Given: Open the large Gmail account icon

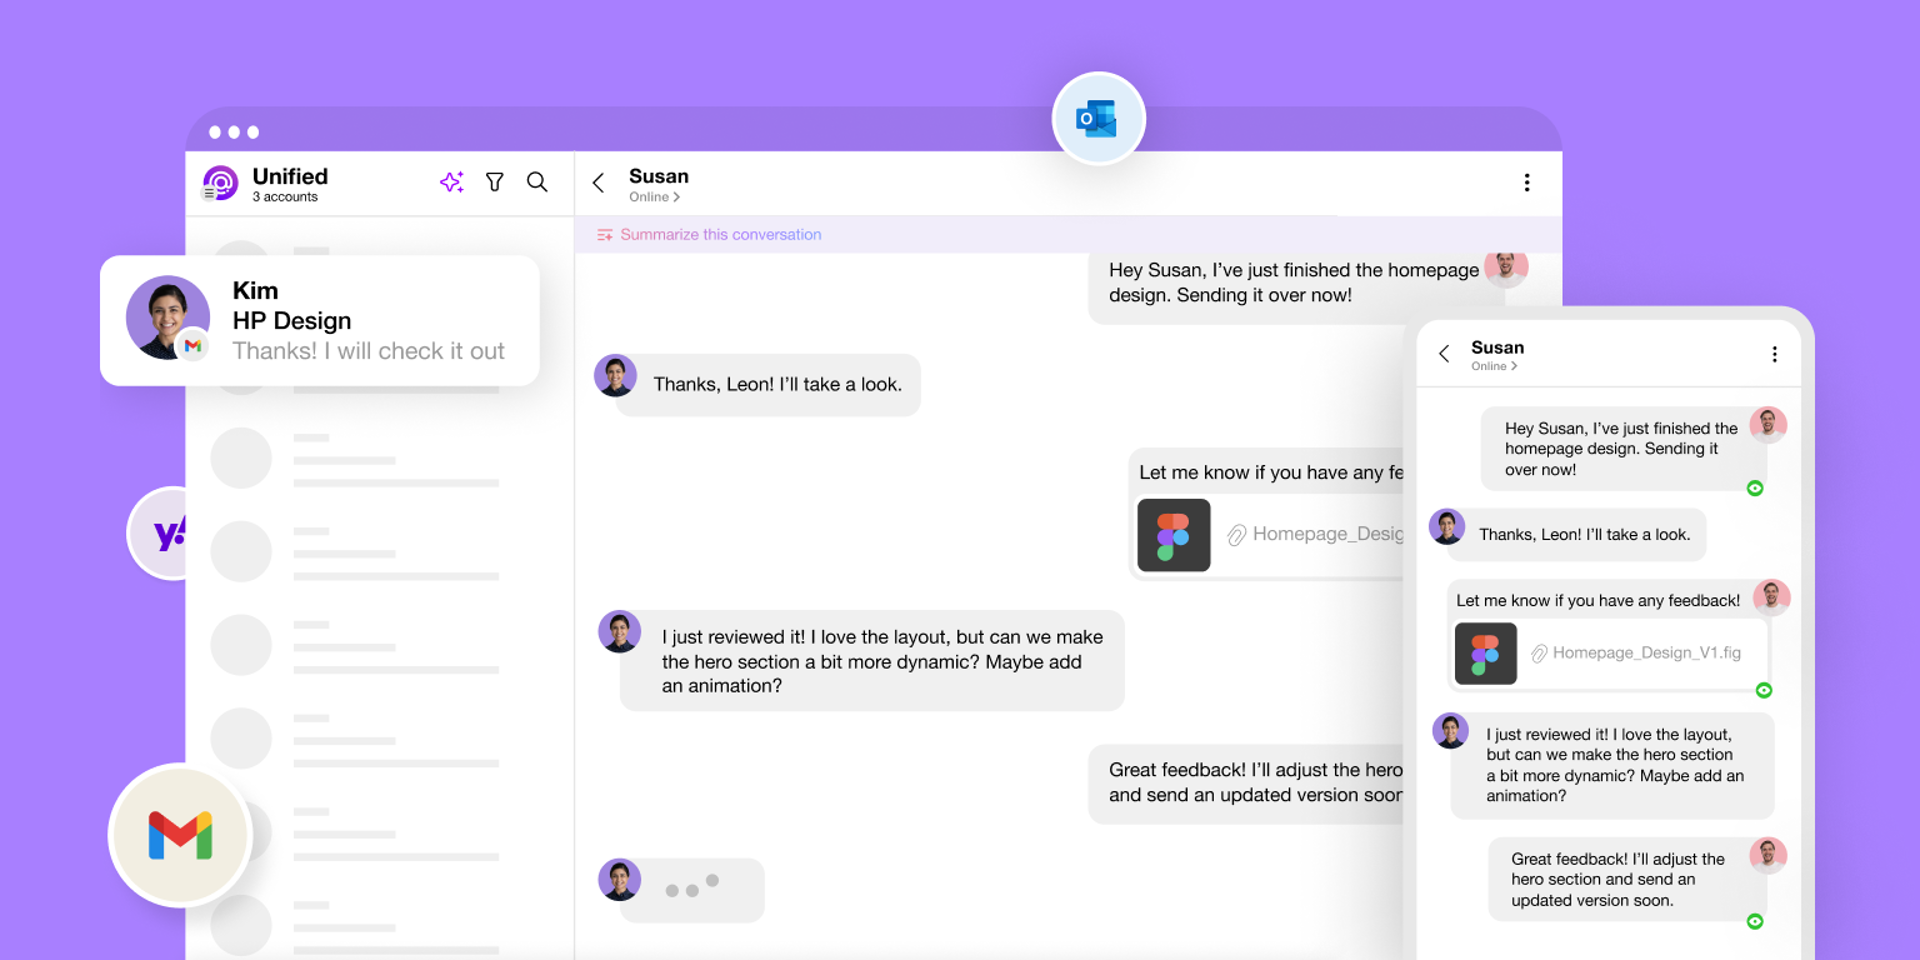Looking at the screenshot, I should click(x=180, y=835).
